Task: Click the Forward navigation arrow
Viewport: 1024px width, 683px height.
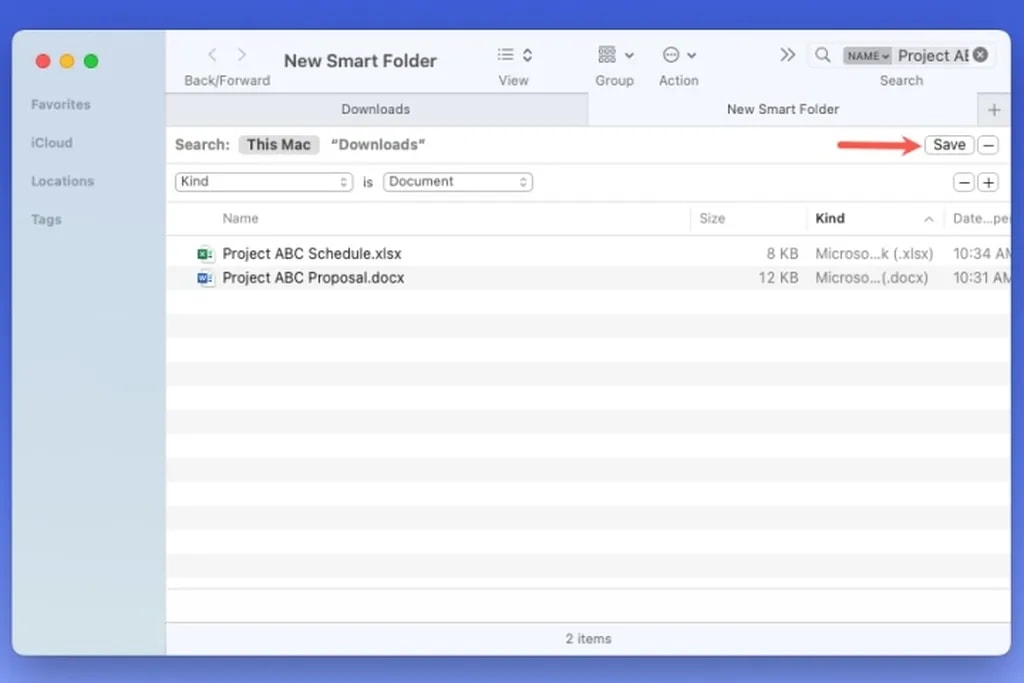Action: (x=243, y=55)
